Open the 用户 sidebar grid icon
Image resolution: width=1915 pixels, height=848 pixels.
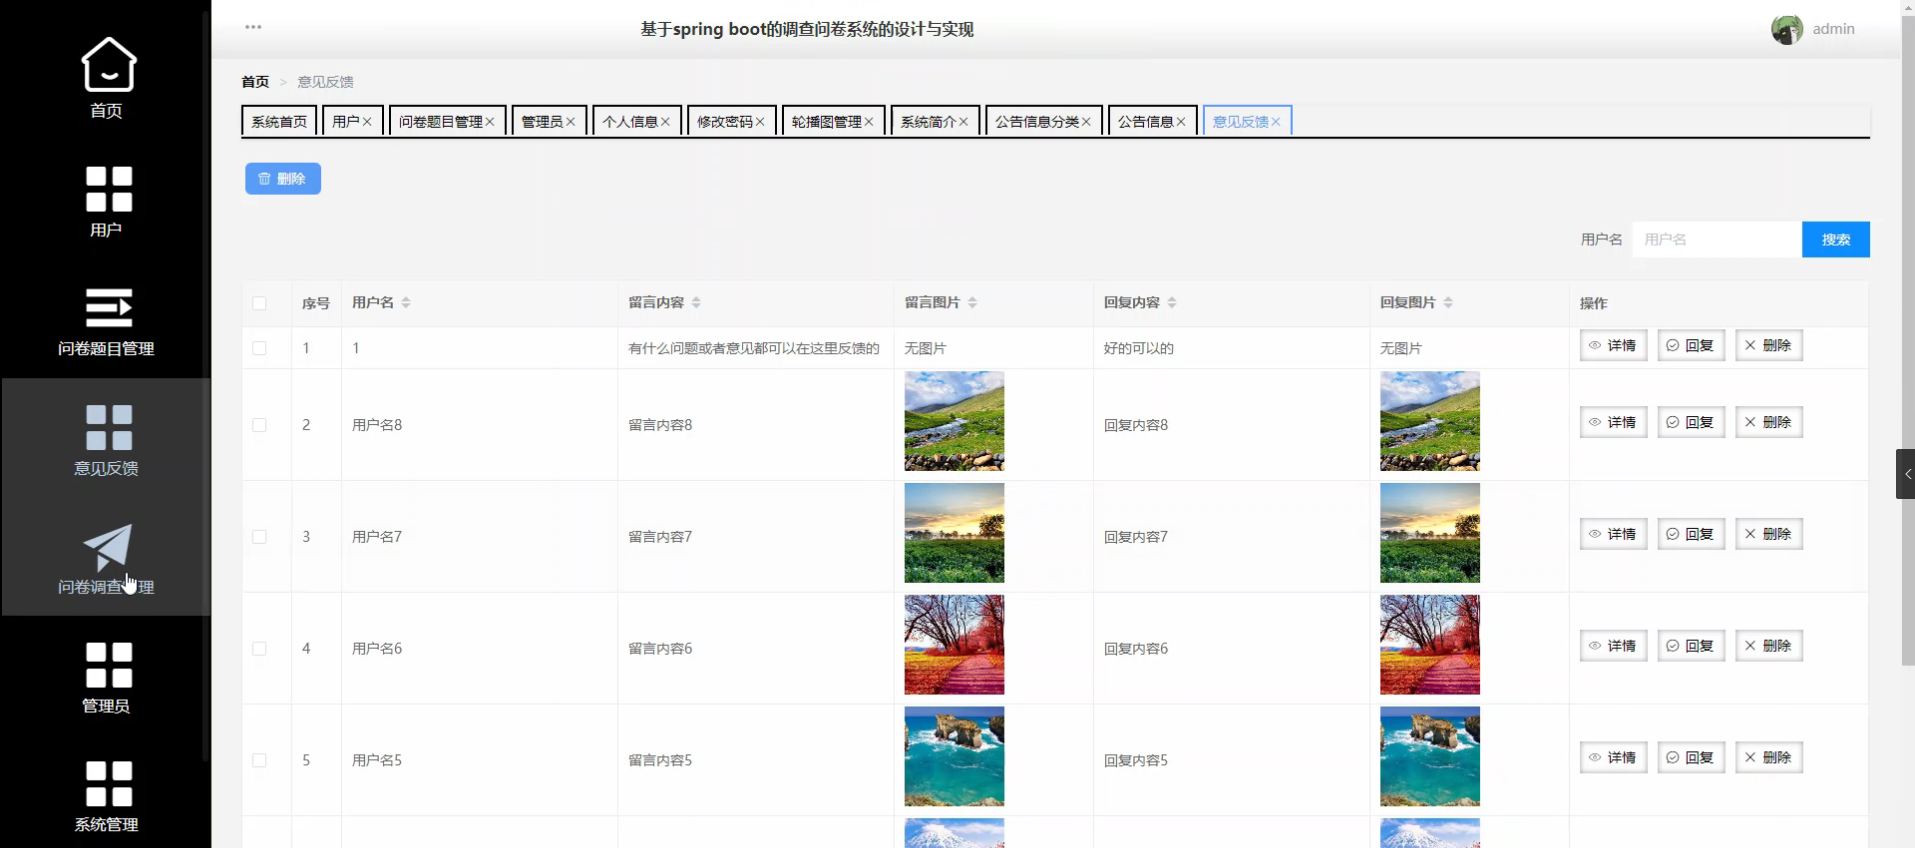tap(108, 189)
